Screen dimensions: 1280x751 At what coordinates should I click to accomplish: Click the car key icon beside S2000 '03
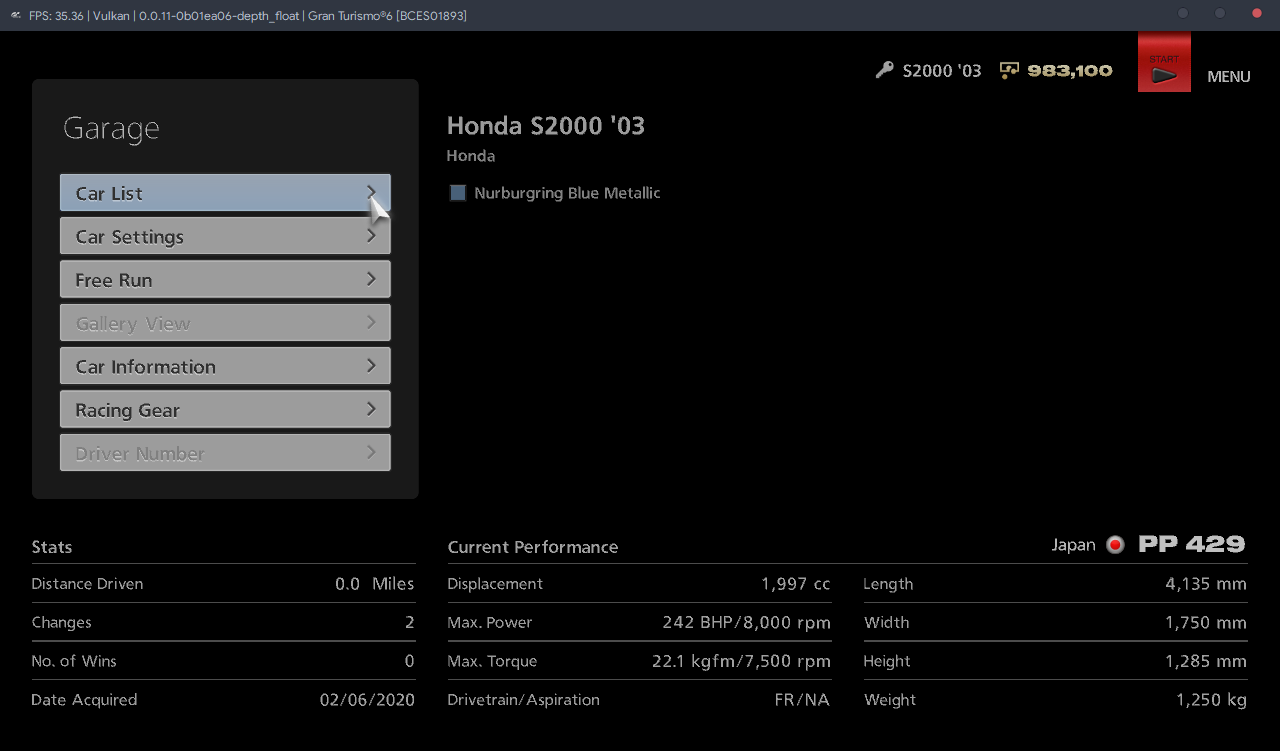click(x=884, y=70)
